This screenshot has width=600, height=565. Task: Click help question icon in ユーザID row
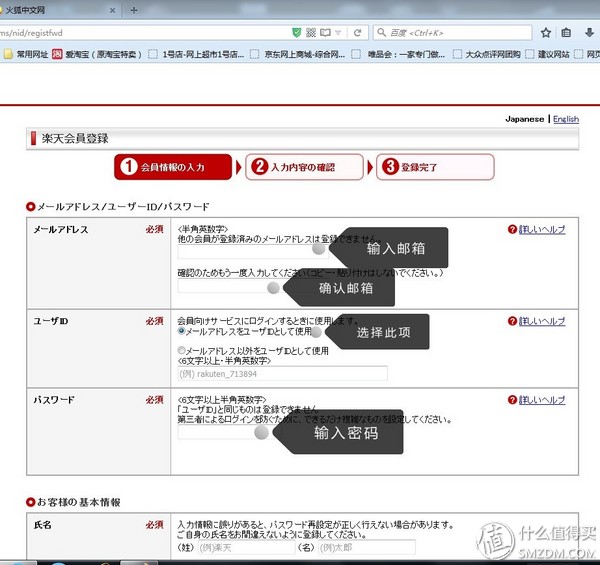click(512, 321)
